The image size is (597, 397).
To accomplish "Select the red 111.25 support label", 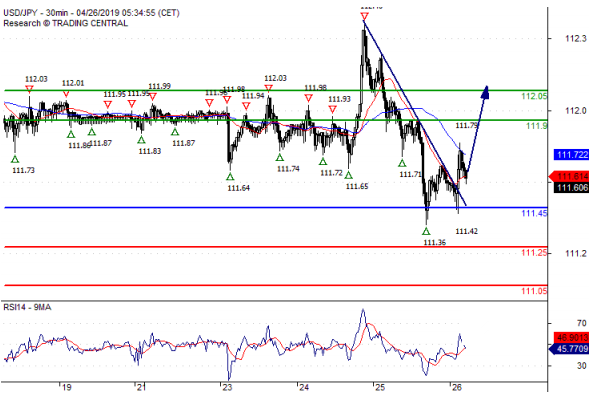I will pos(534,253).
